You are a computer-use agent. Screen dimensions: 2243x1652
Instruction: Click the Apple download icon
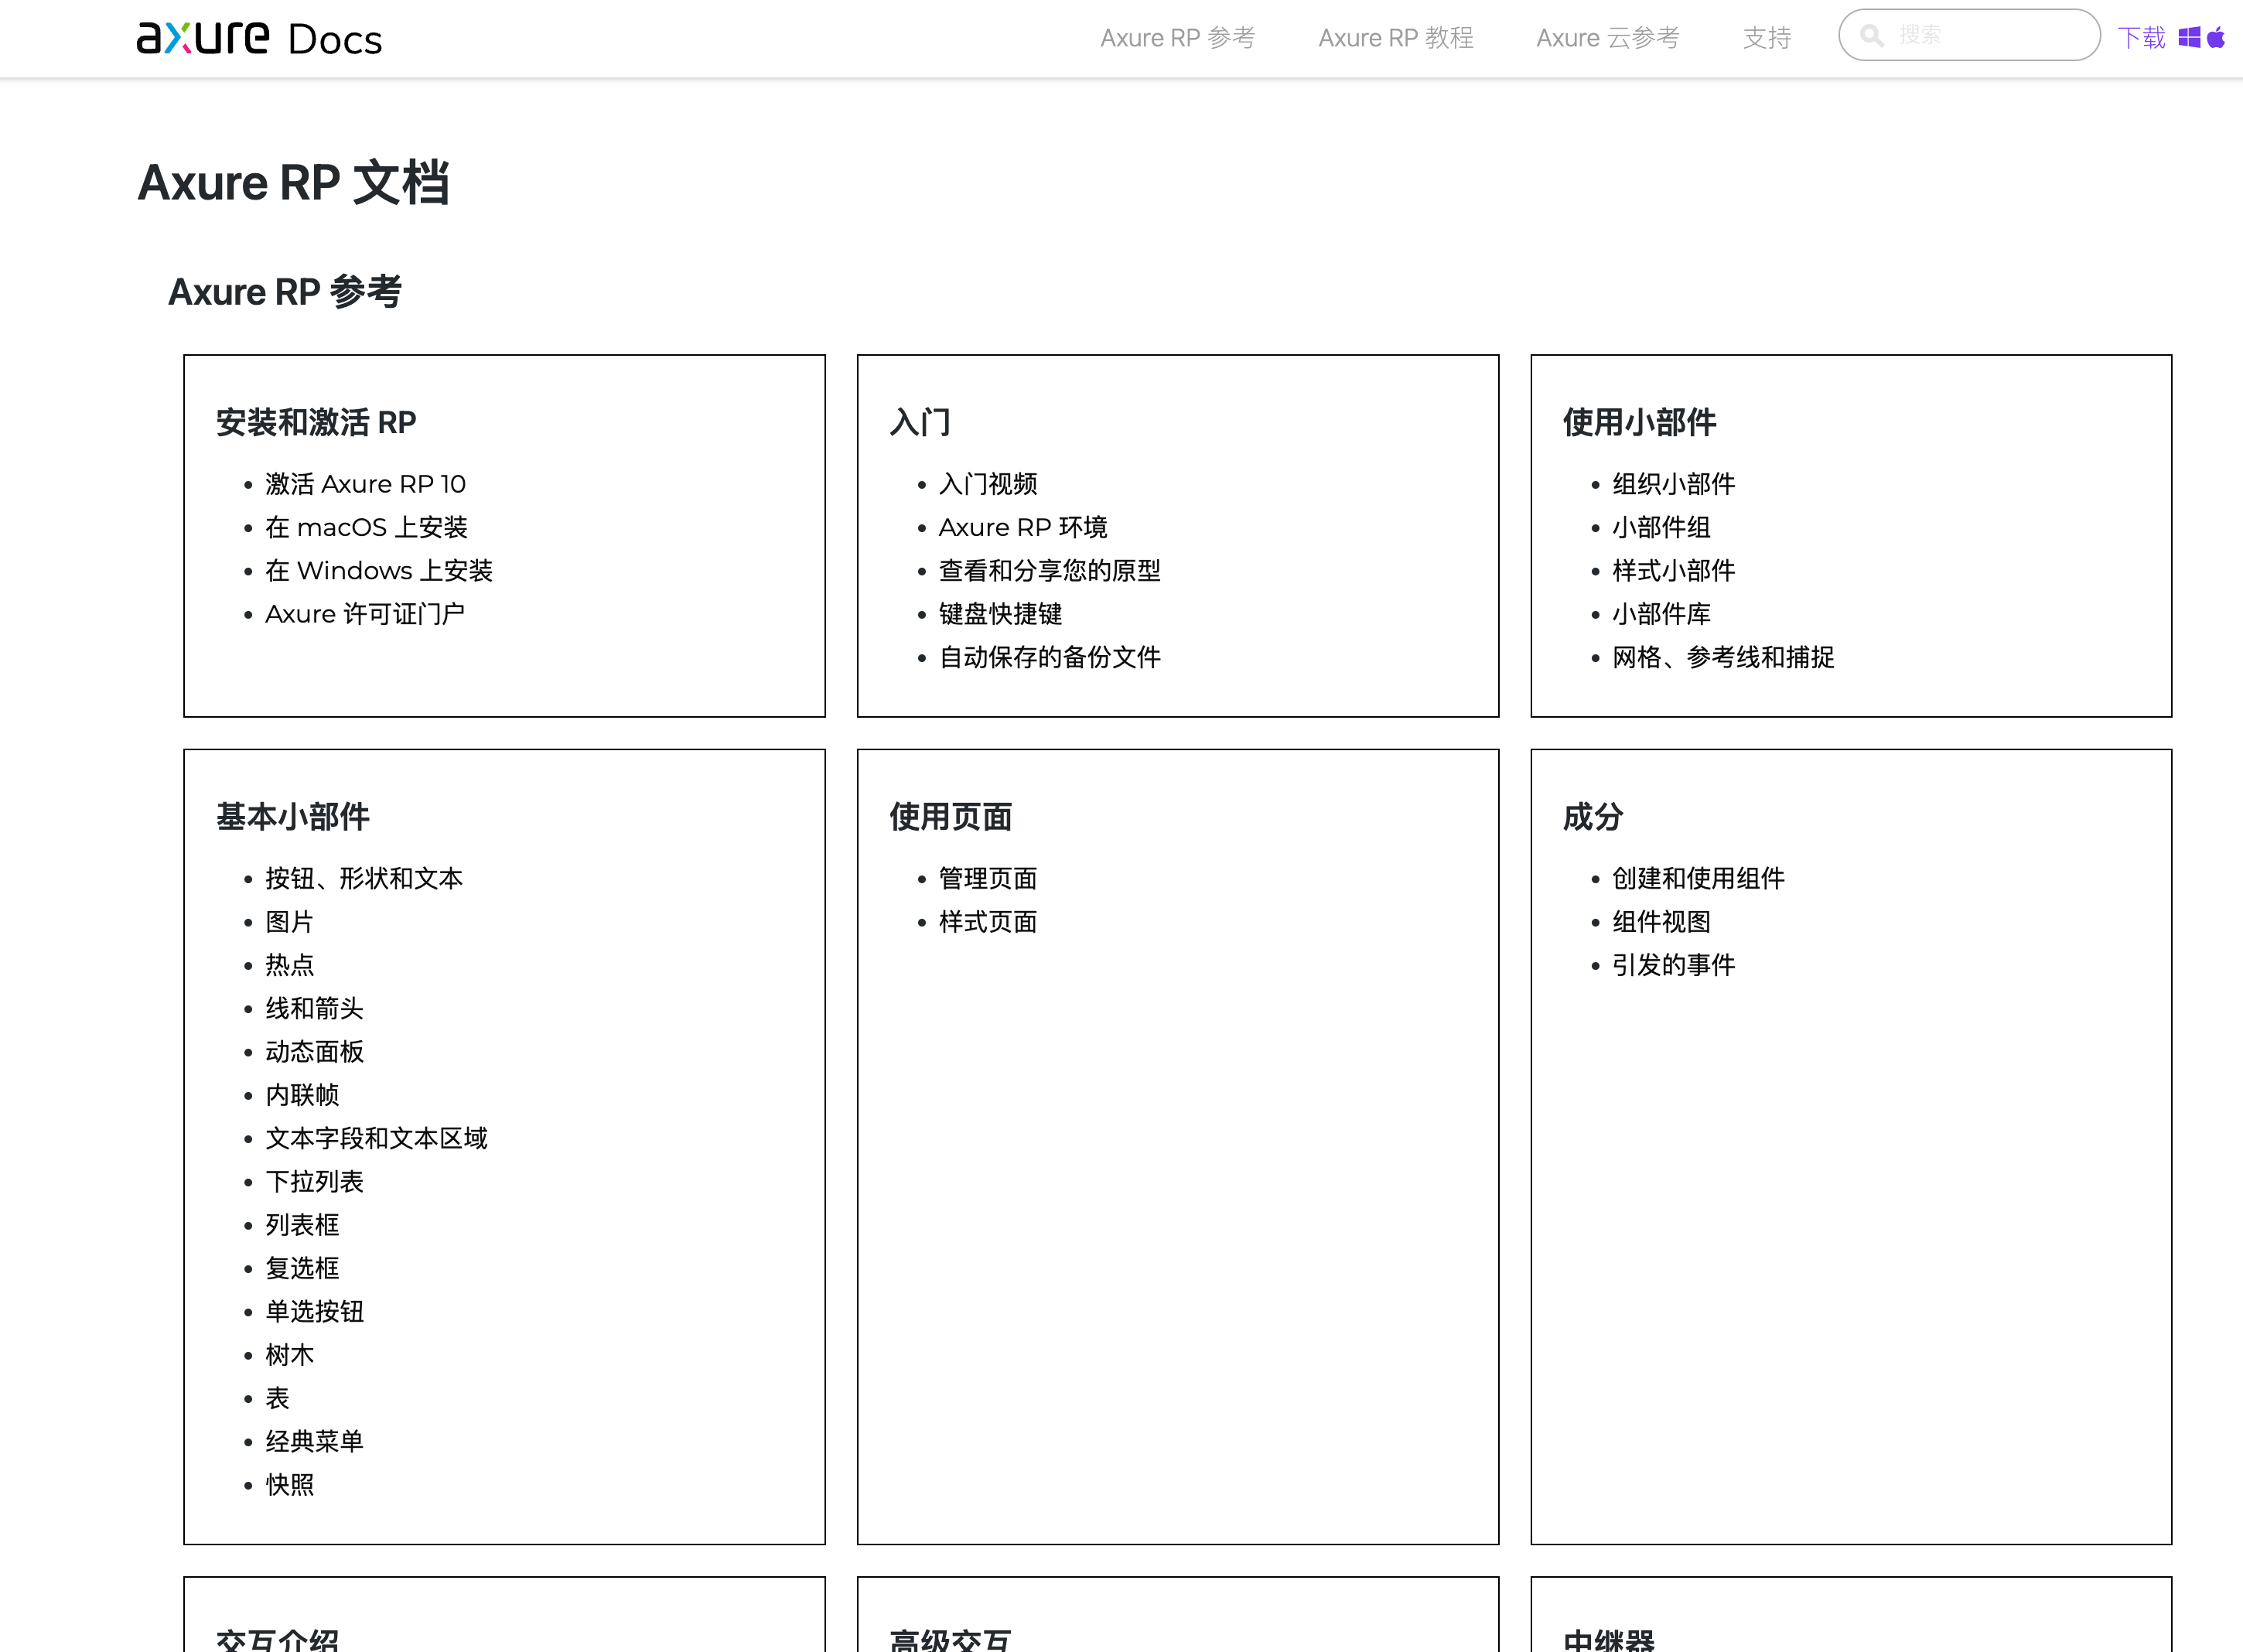click(2216, 38)
